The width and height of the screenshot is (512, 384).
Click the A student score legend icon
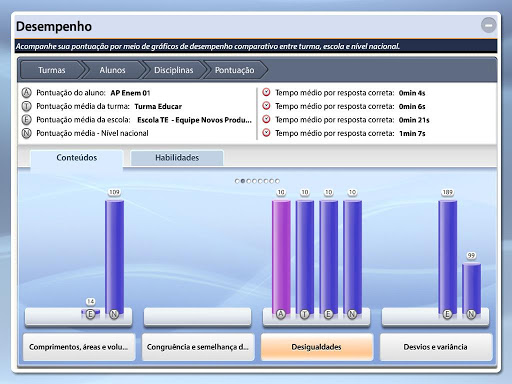point(27,93)
